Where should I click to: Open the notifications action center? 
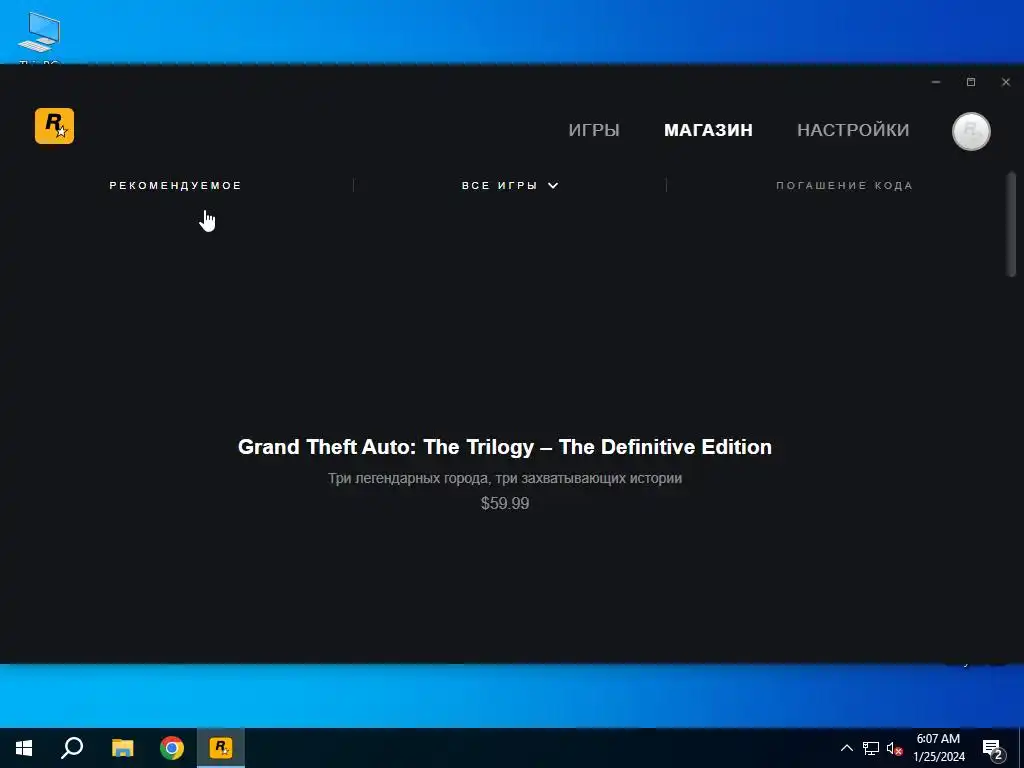pos(993,749)
